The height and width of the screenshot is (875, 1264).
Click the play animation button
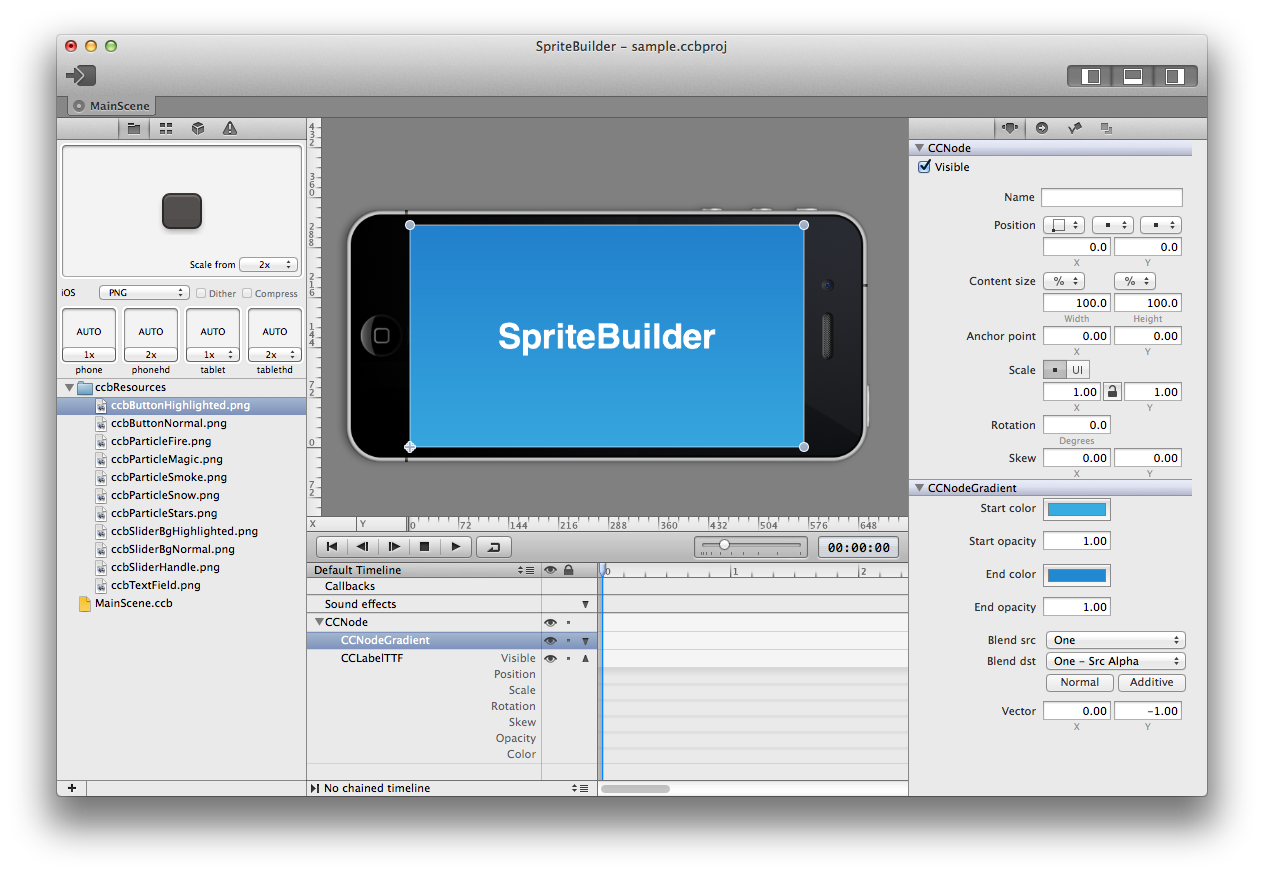tap(455, 547)
